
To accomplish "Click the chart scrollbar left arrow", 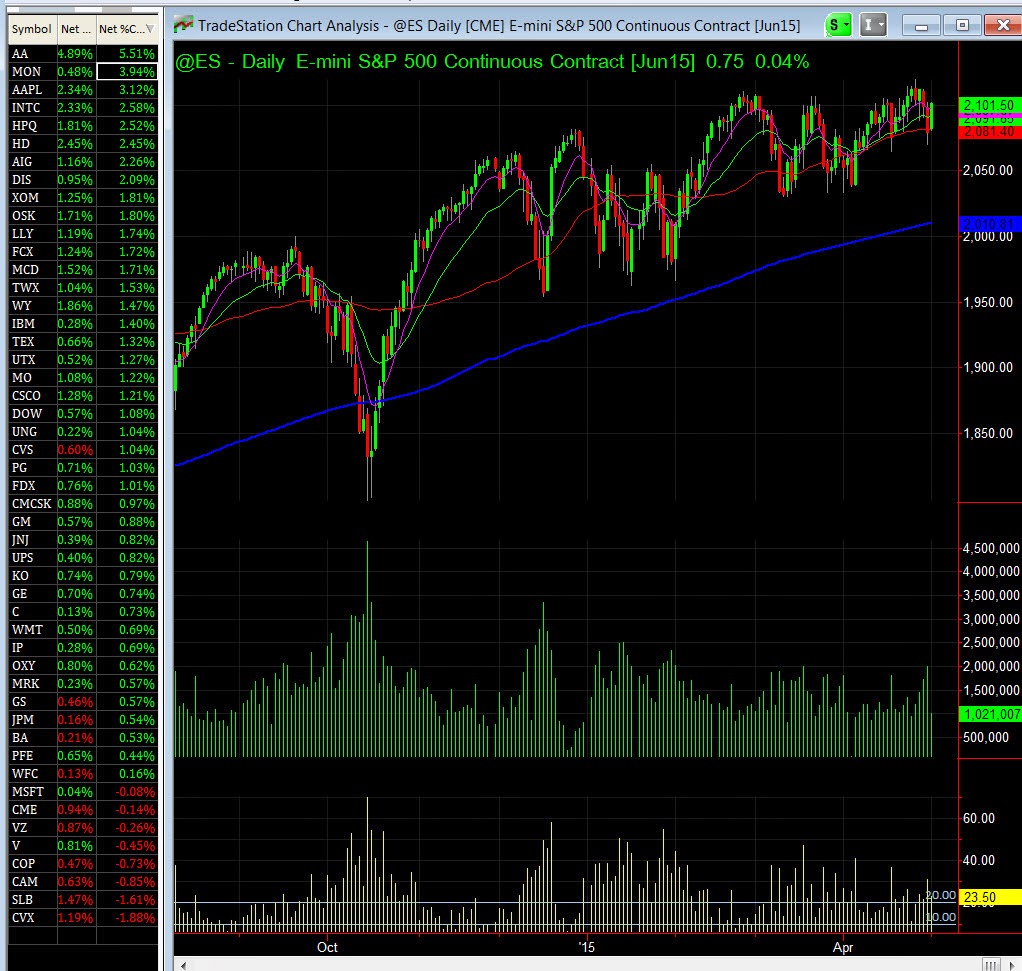I will (x=184, y=965).
